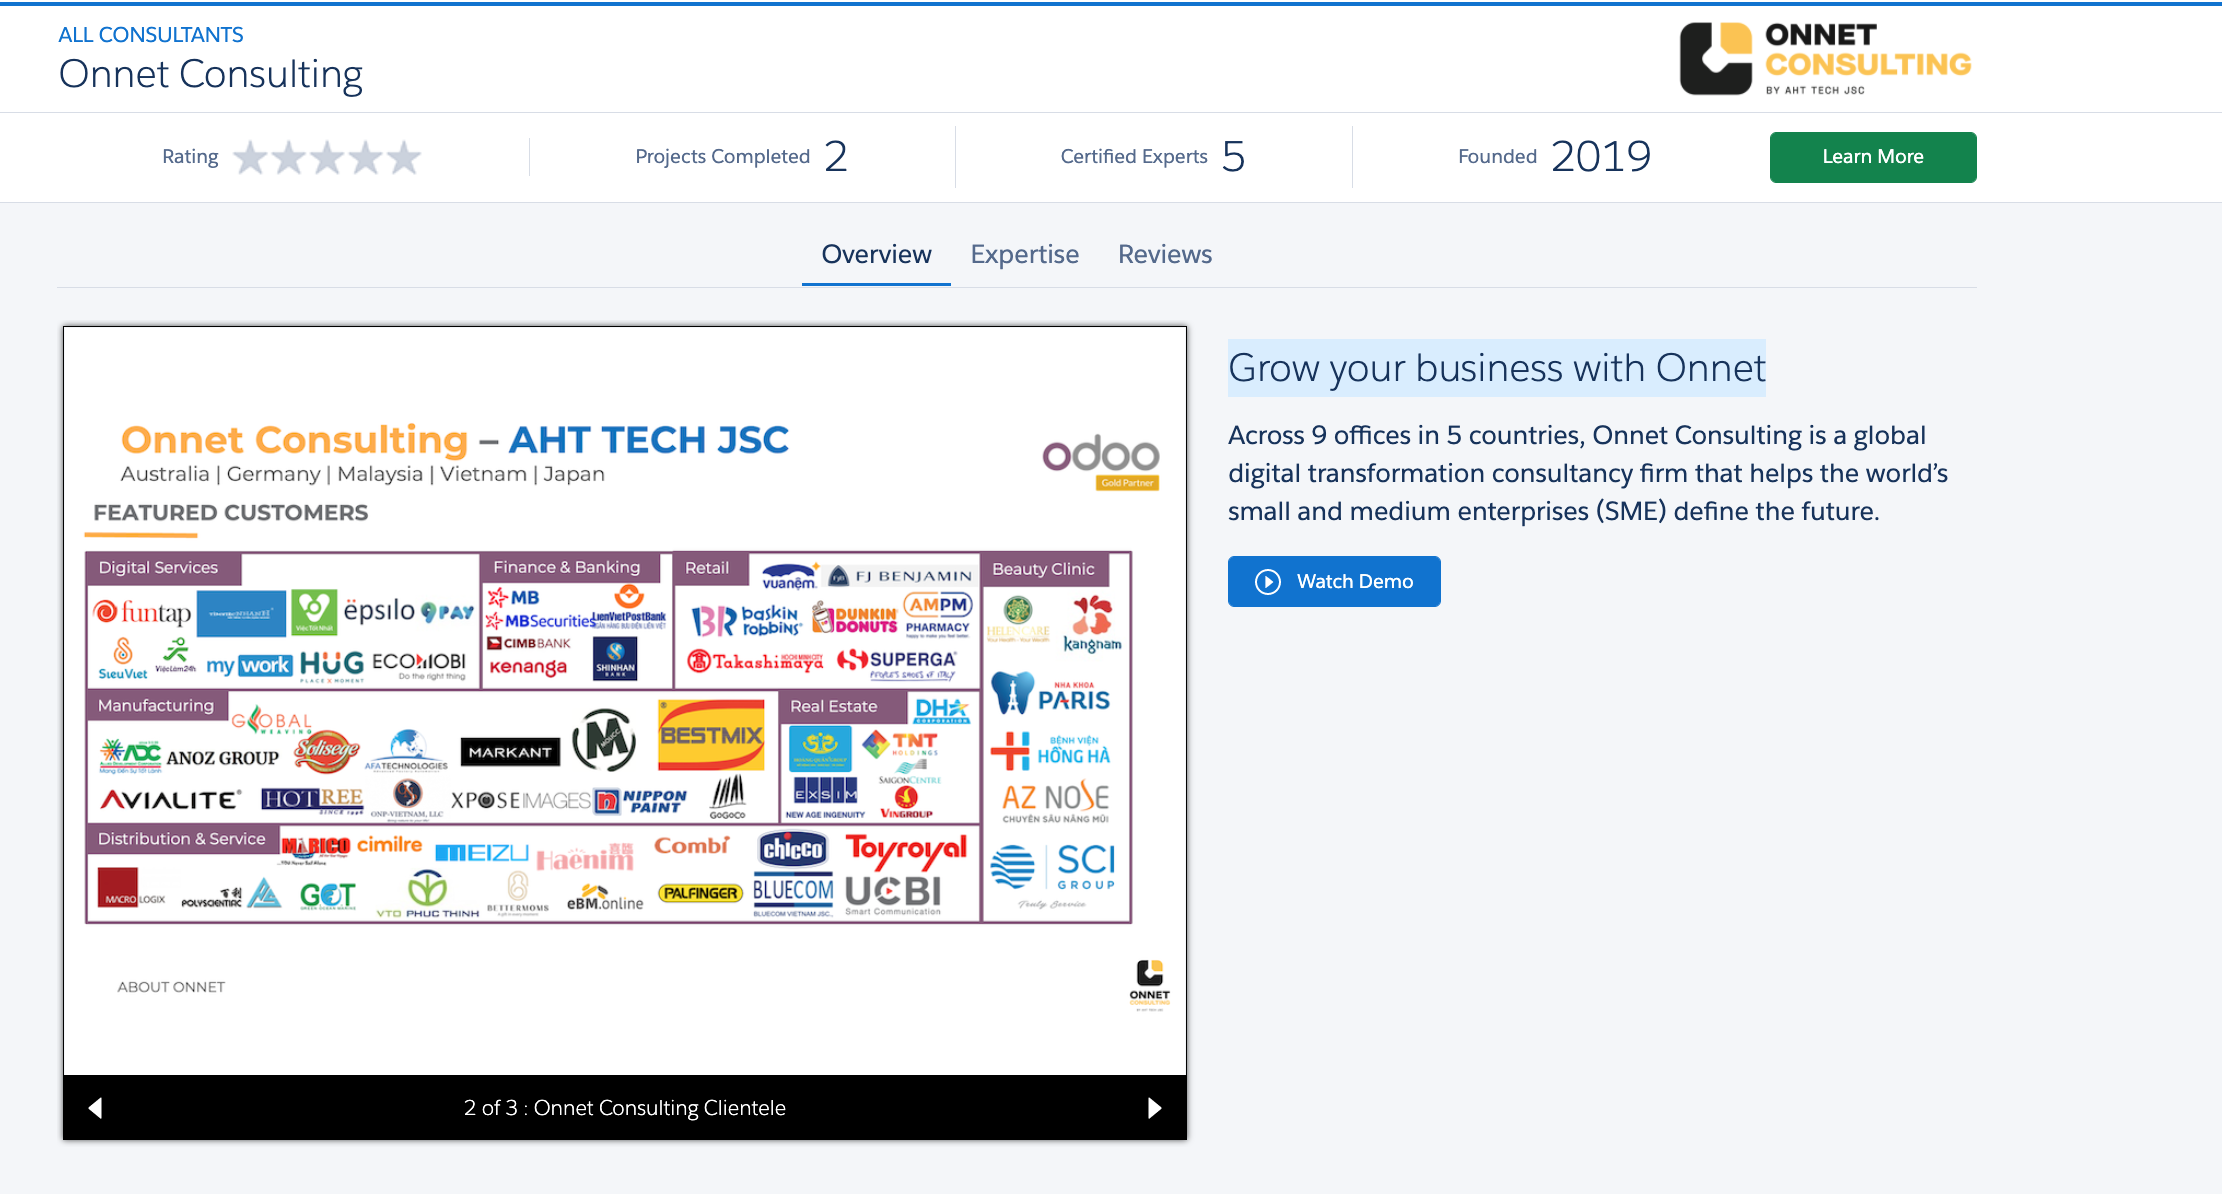This screenshot has height=1194, width=2222.
Task: Click the Certified Experts count
Action: click(x=1233, y=156)
